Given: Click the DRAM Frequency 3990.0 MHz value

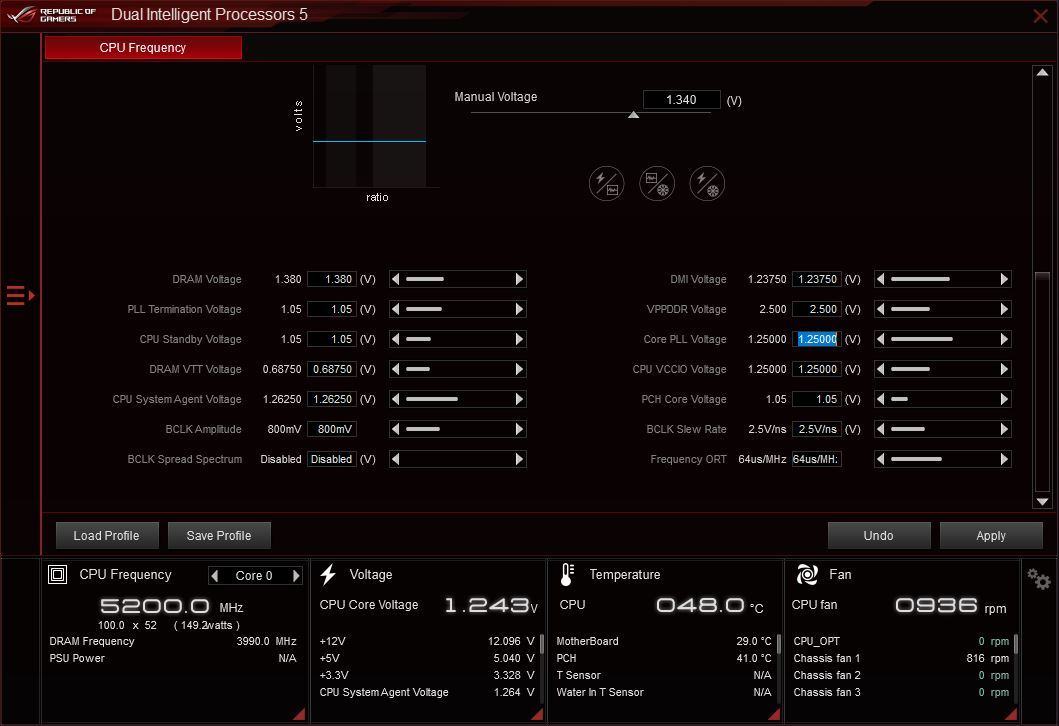Looking at the screenshot, I should (x=267, y=641).
